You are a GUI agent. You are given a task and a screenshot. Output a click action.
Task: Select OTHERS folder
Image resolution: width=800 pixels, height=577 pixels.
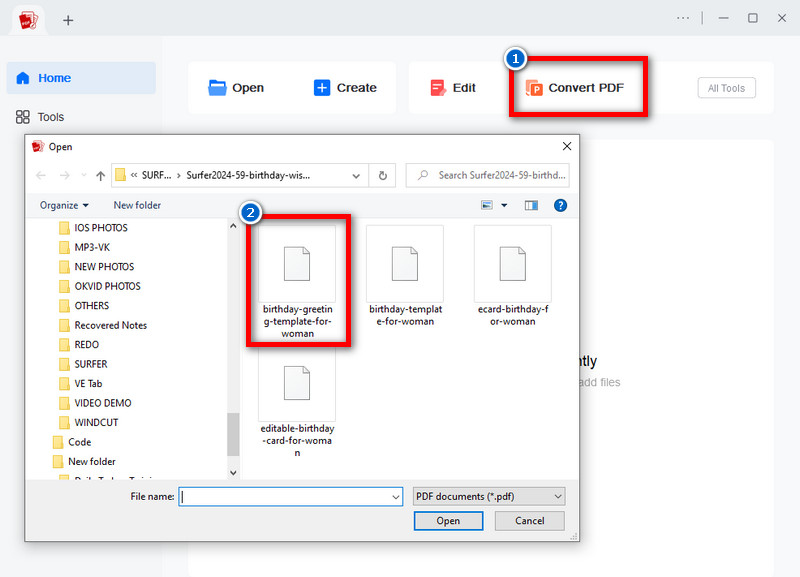click(x=84, y=306)
